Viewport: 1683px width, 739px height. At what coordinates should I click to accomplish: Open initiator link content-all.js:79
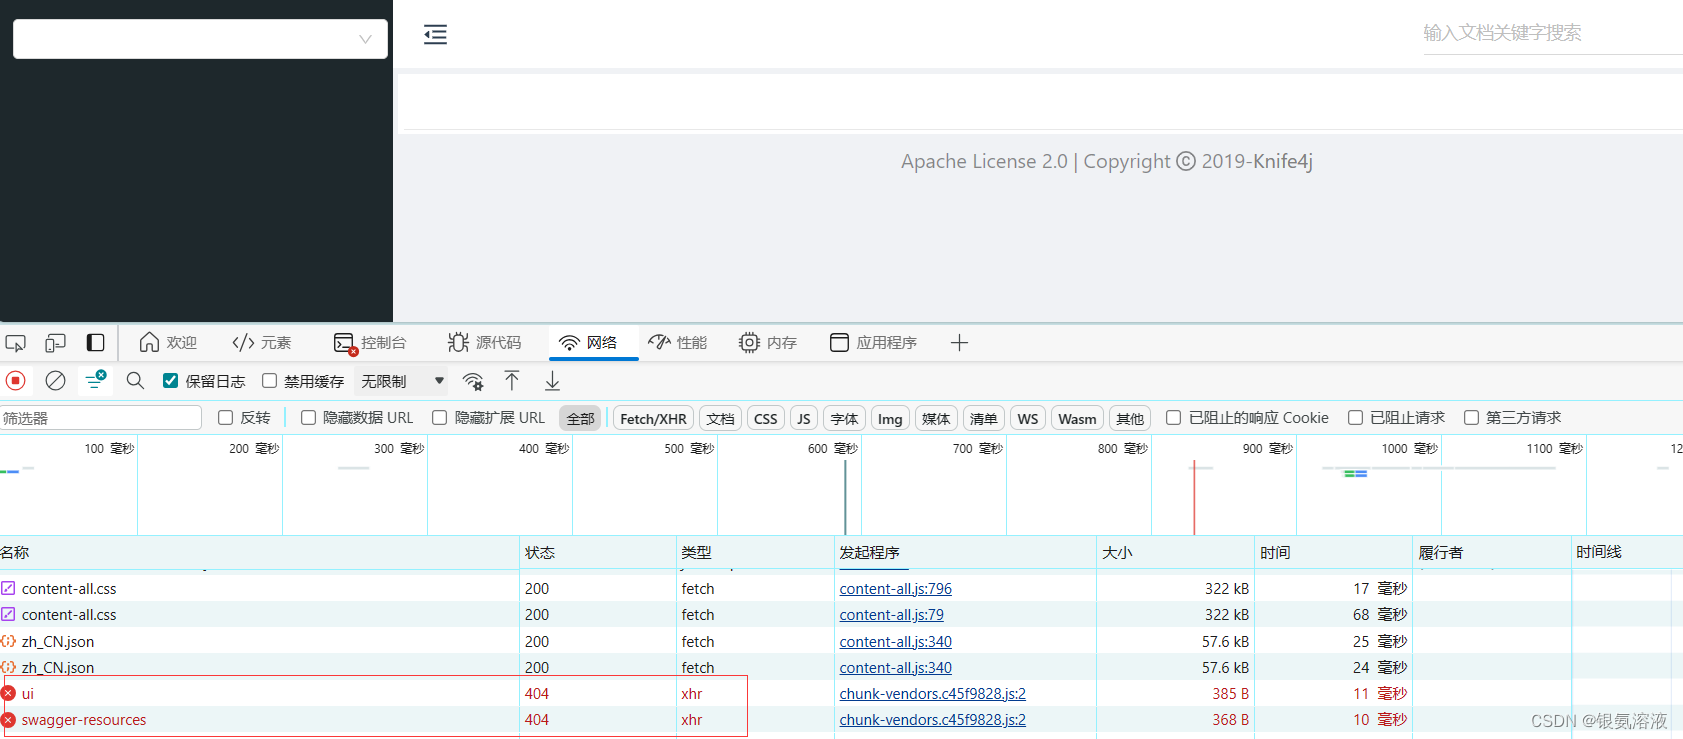point(891,615)
